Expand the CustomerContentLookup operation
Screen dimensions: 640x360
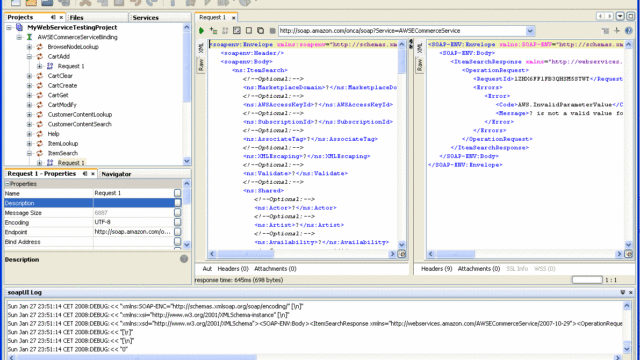click(x=29, y=115)
